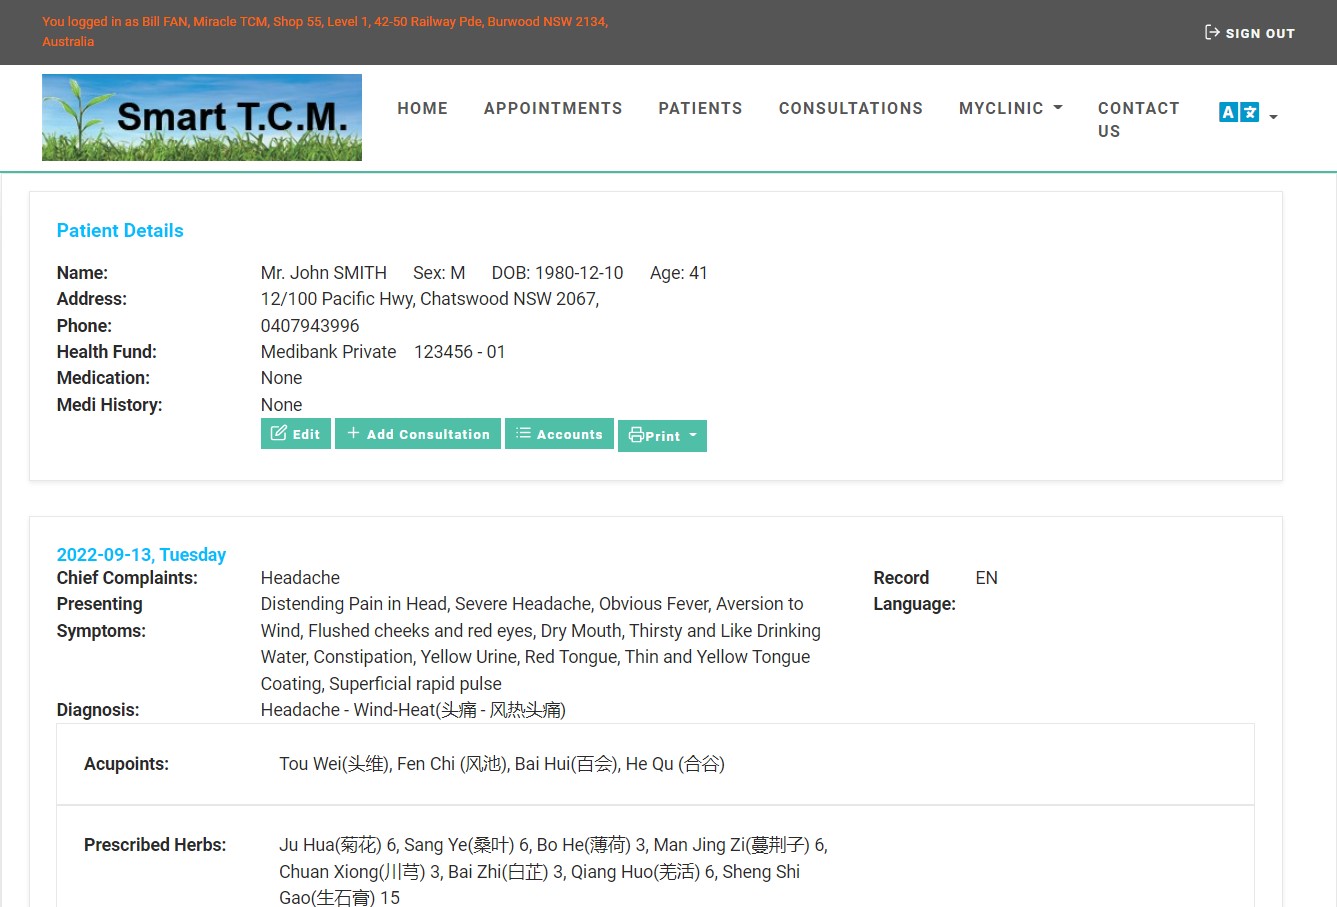Click the Medibank Private health fund text
The width and height of the screenshot is (1337, 907).
pyautogui.click(x=329, y=352)
